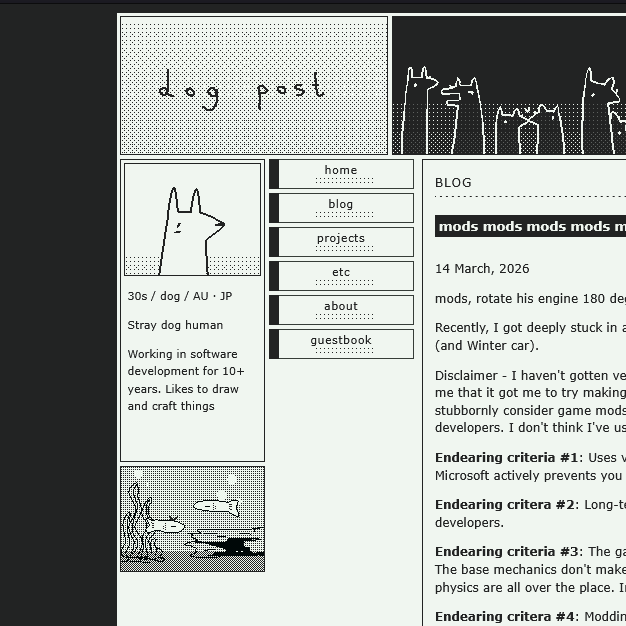The width and height of the screenshot is (626, 626).
Task: Visit the guestbook page
Action: 341,343
